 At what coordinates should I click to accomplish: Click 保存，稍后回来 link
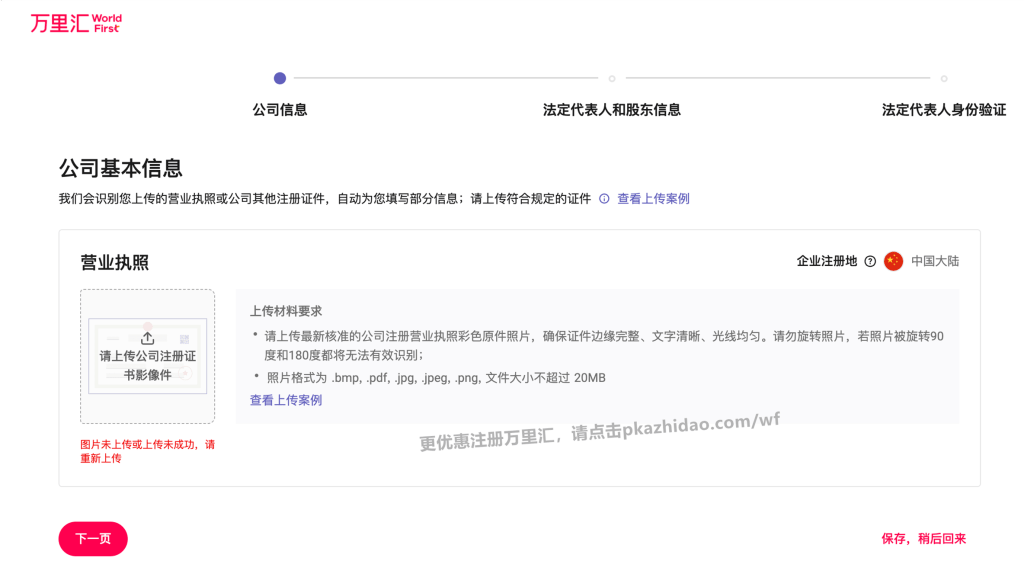(923, 539)
